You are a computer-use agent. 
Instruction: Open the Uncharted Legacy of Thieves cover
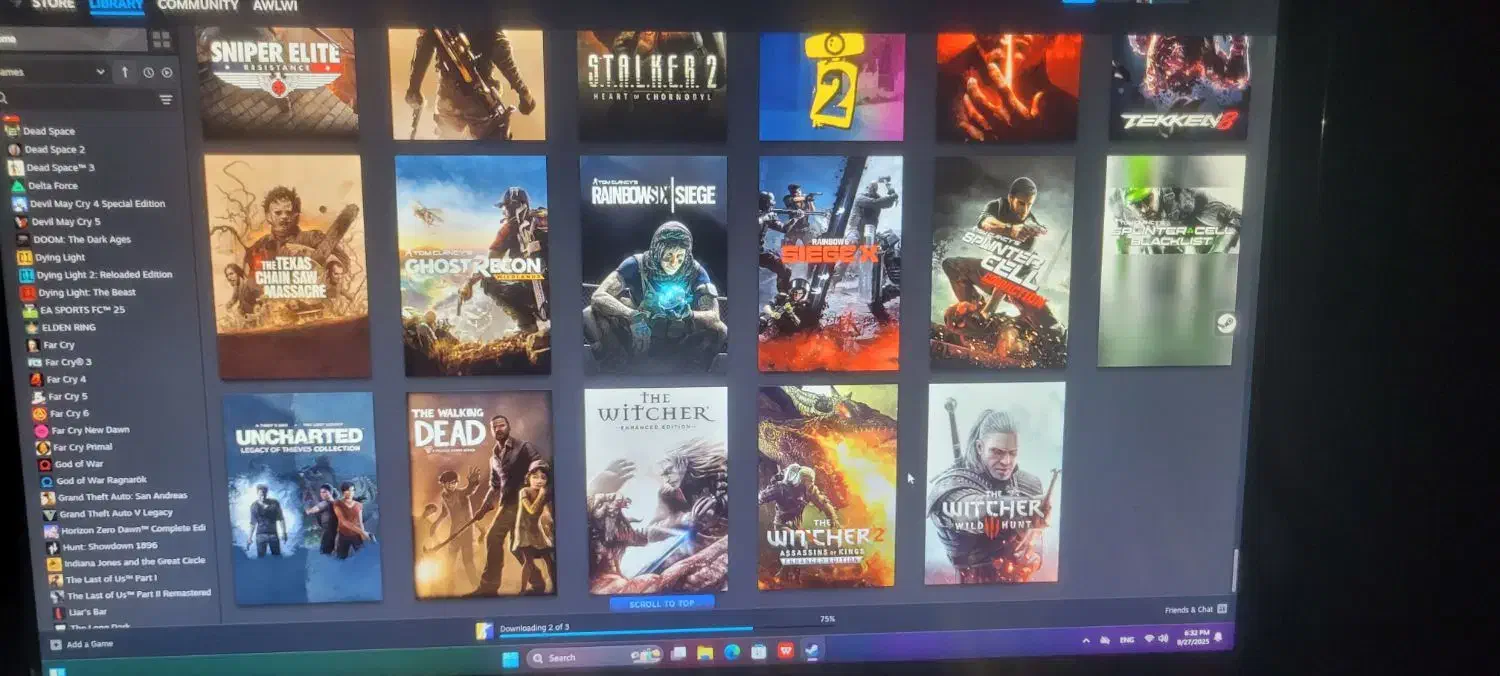(301, 498)
